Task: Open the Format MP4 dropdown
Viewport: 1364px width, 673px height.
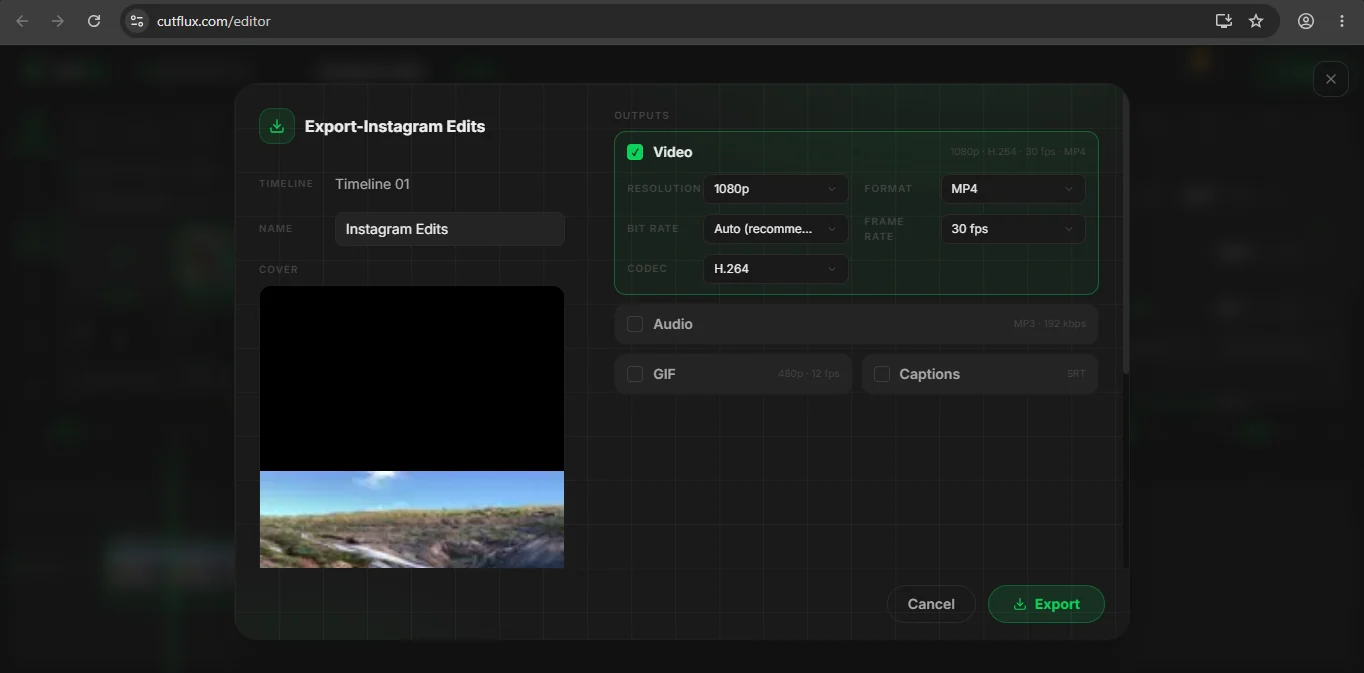Action: tap(1013, 189)
